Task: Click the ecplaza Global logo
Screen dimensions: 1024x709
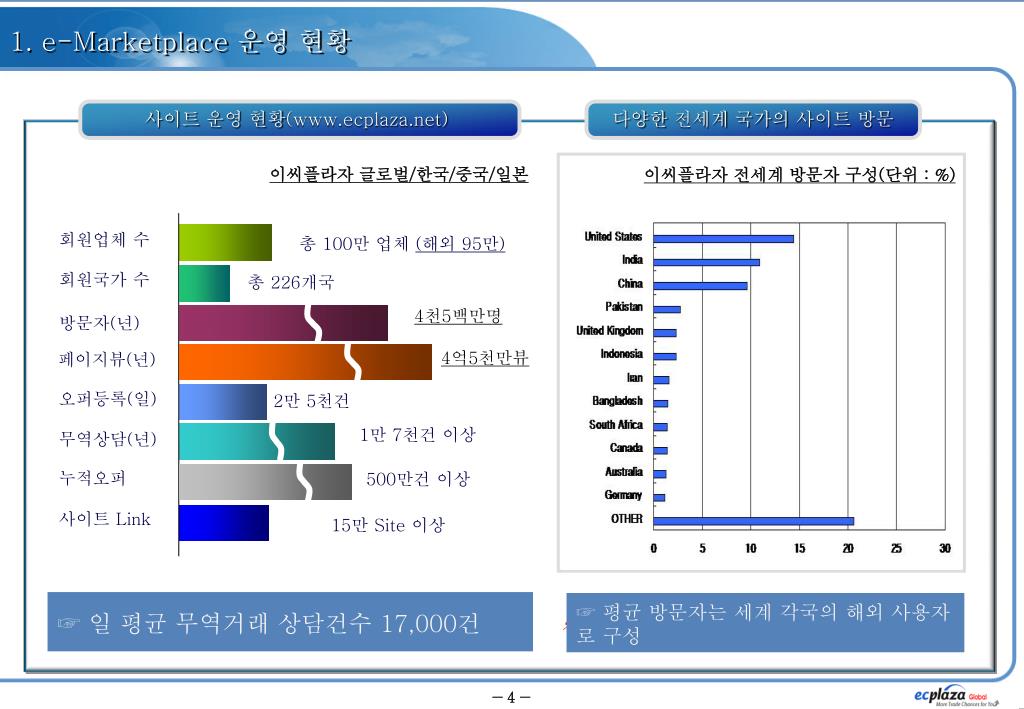Action: point(955,696)
